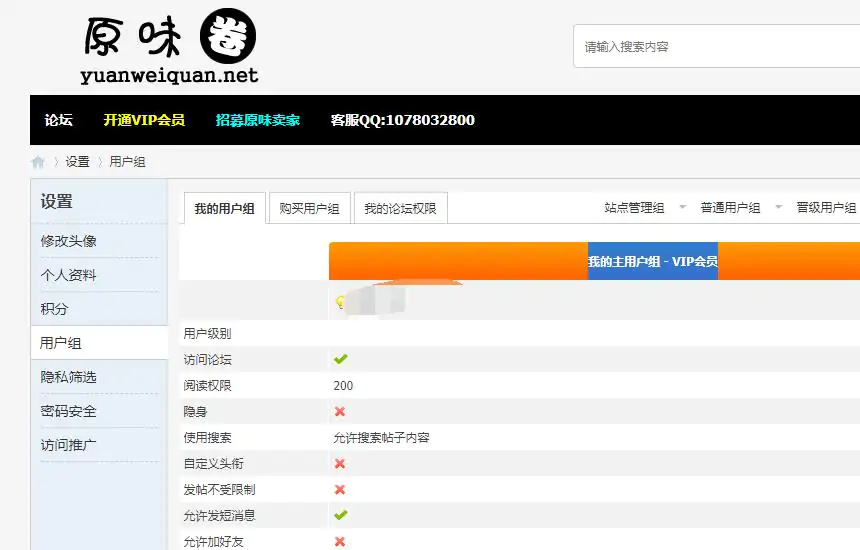Open 开通VIP会员 in navigation bar
Screen dimensions: 860x550
[x=144, y=120]
